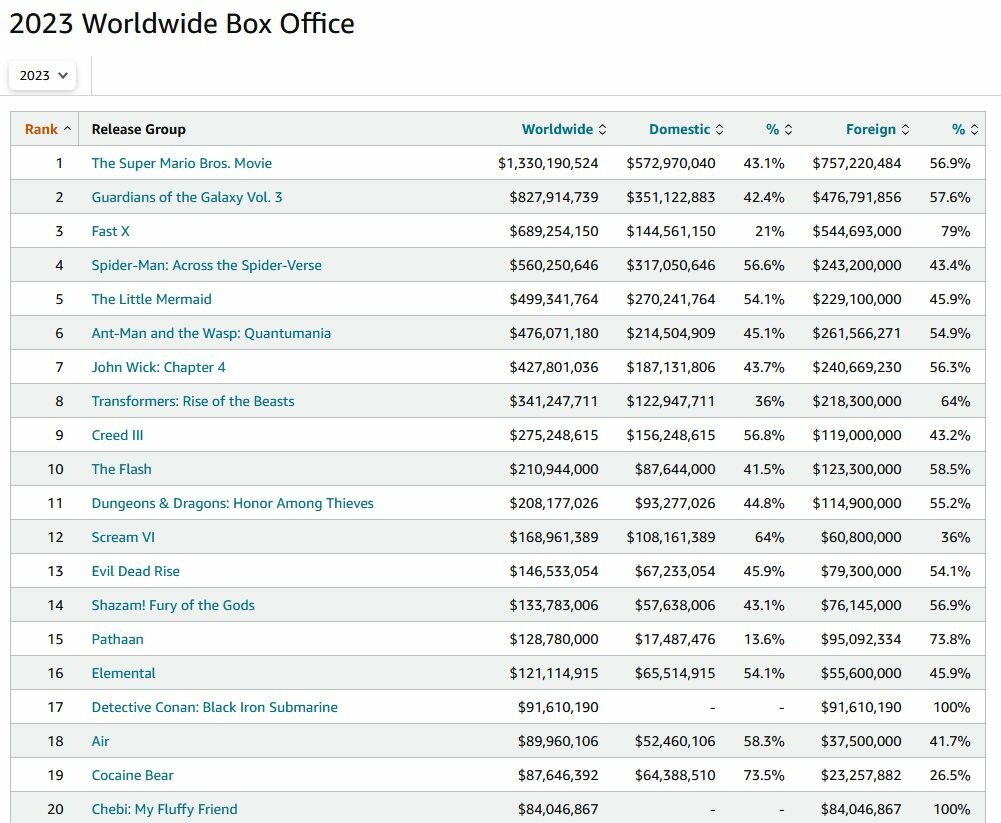Select domestic gross $572,970,040
The image size is (1001, 823).
tap(671, 163)
